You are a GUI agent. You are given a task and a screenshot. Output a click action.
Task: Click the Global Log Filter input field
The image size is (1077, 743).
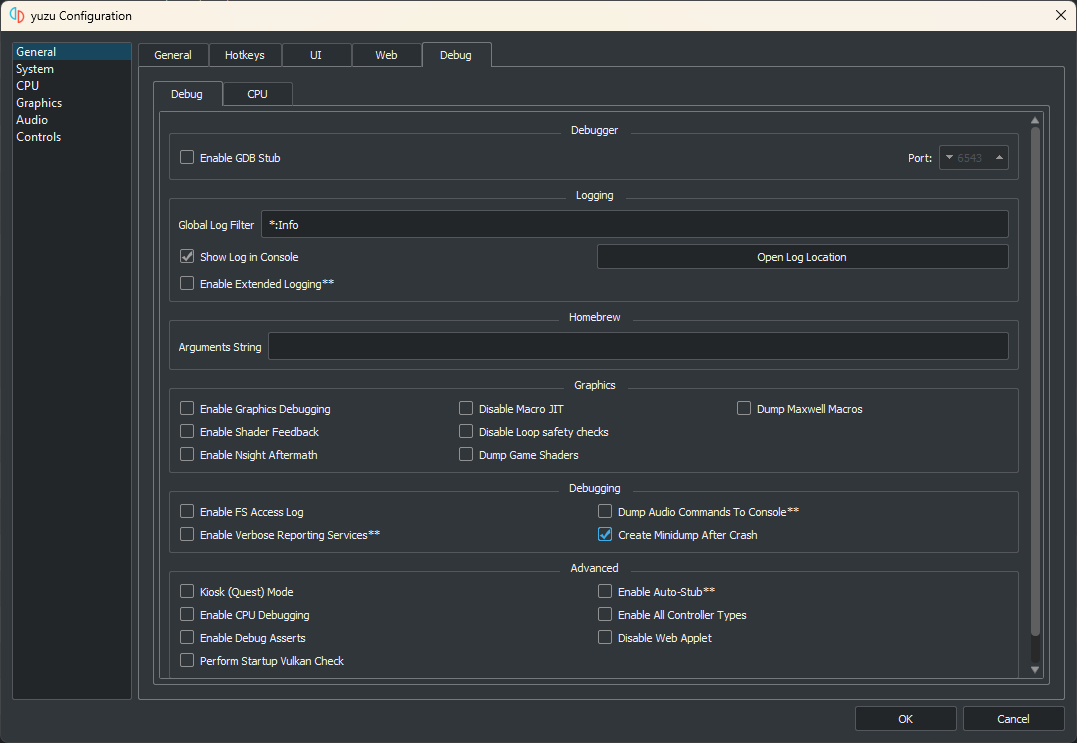pos(635,225)
